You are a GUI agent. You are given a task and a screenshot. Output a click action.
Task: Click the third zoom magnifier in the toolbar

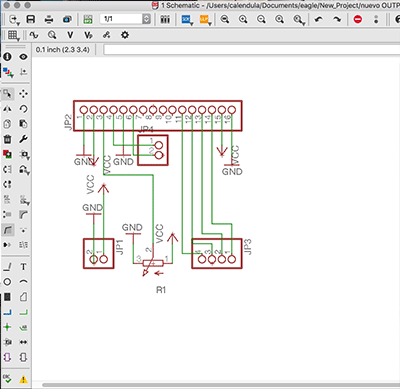(x=261, y=19)
